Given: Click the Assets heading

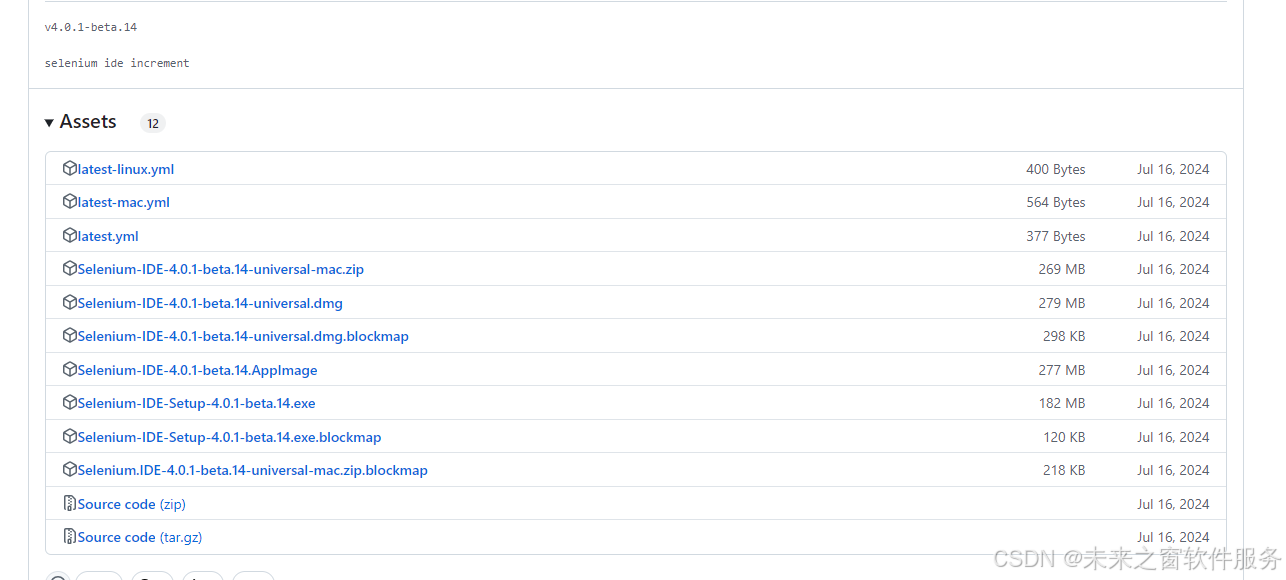Looking at the screenshot, I should click(x=88, y=122).
